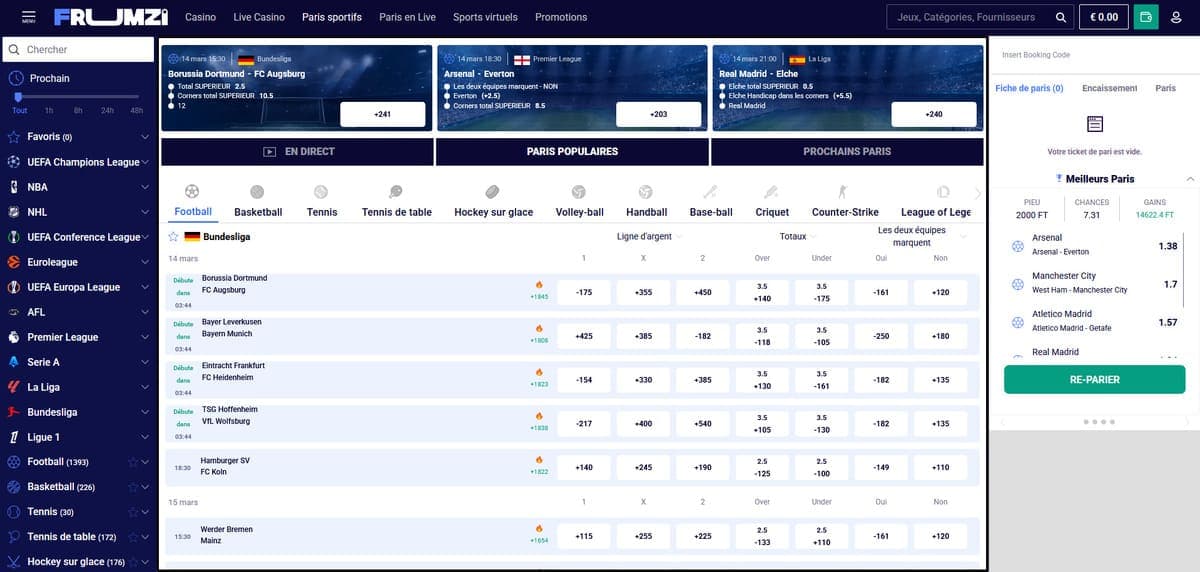
Task: Click the Chercher sidebar search field
Action: click(x=79, y=49)
